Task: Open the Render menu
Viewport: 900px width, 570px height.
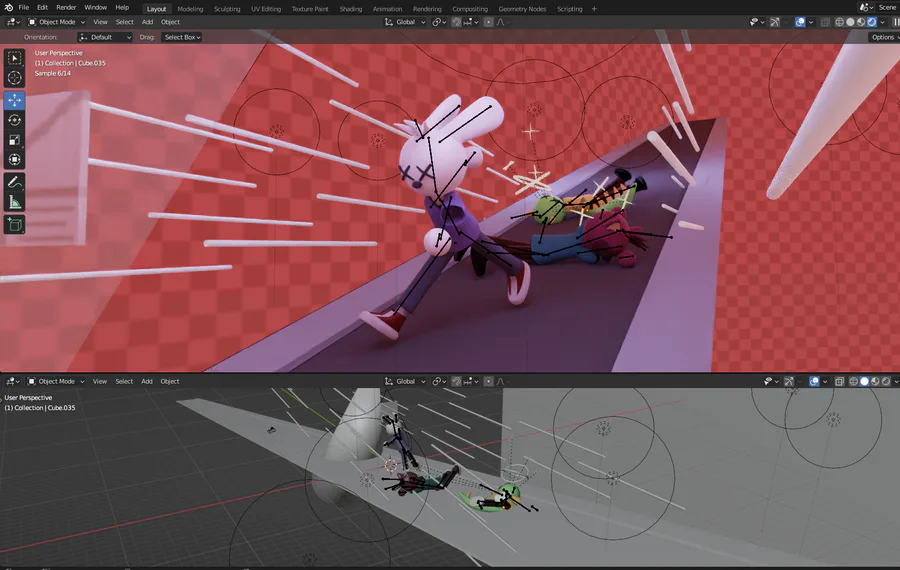Action: click(66, 7)
